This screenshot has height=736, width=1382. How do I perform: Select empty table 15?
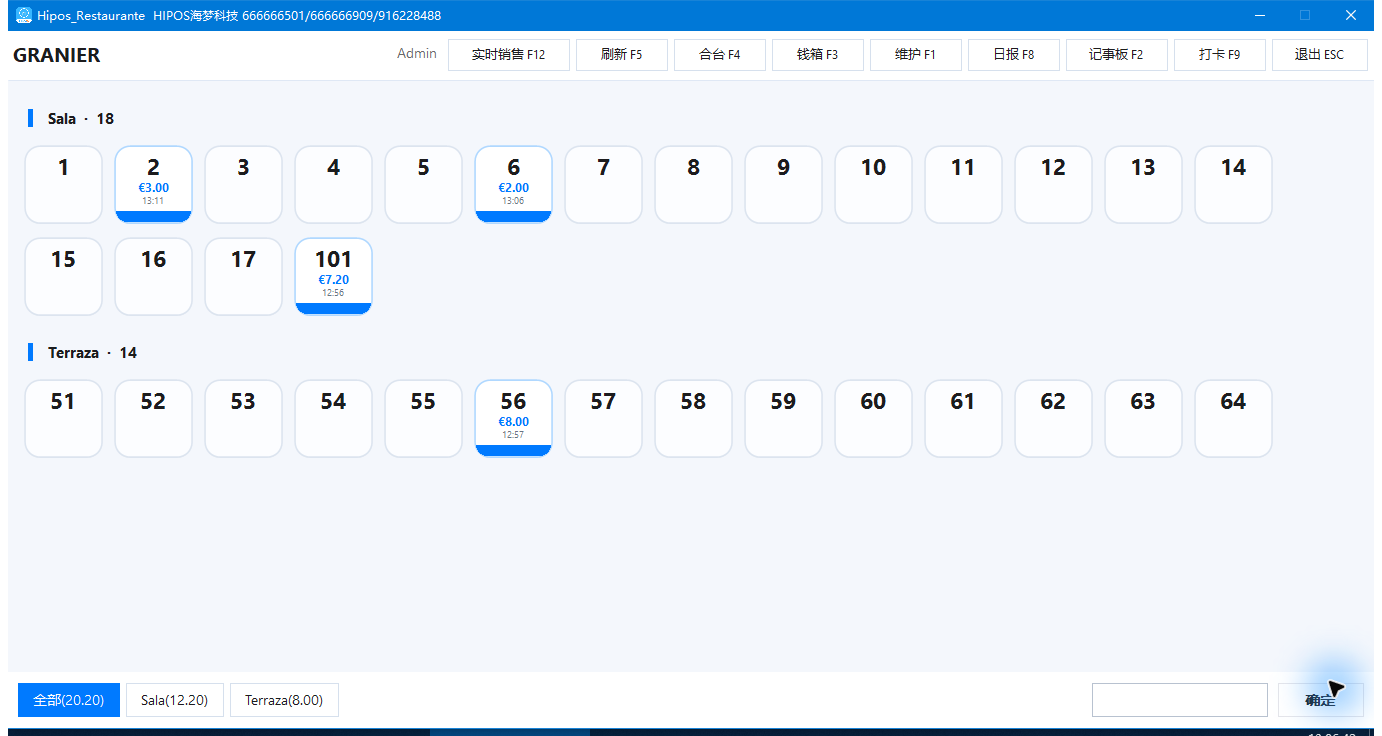coord(64,276)
